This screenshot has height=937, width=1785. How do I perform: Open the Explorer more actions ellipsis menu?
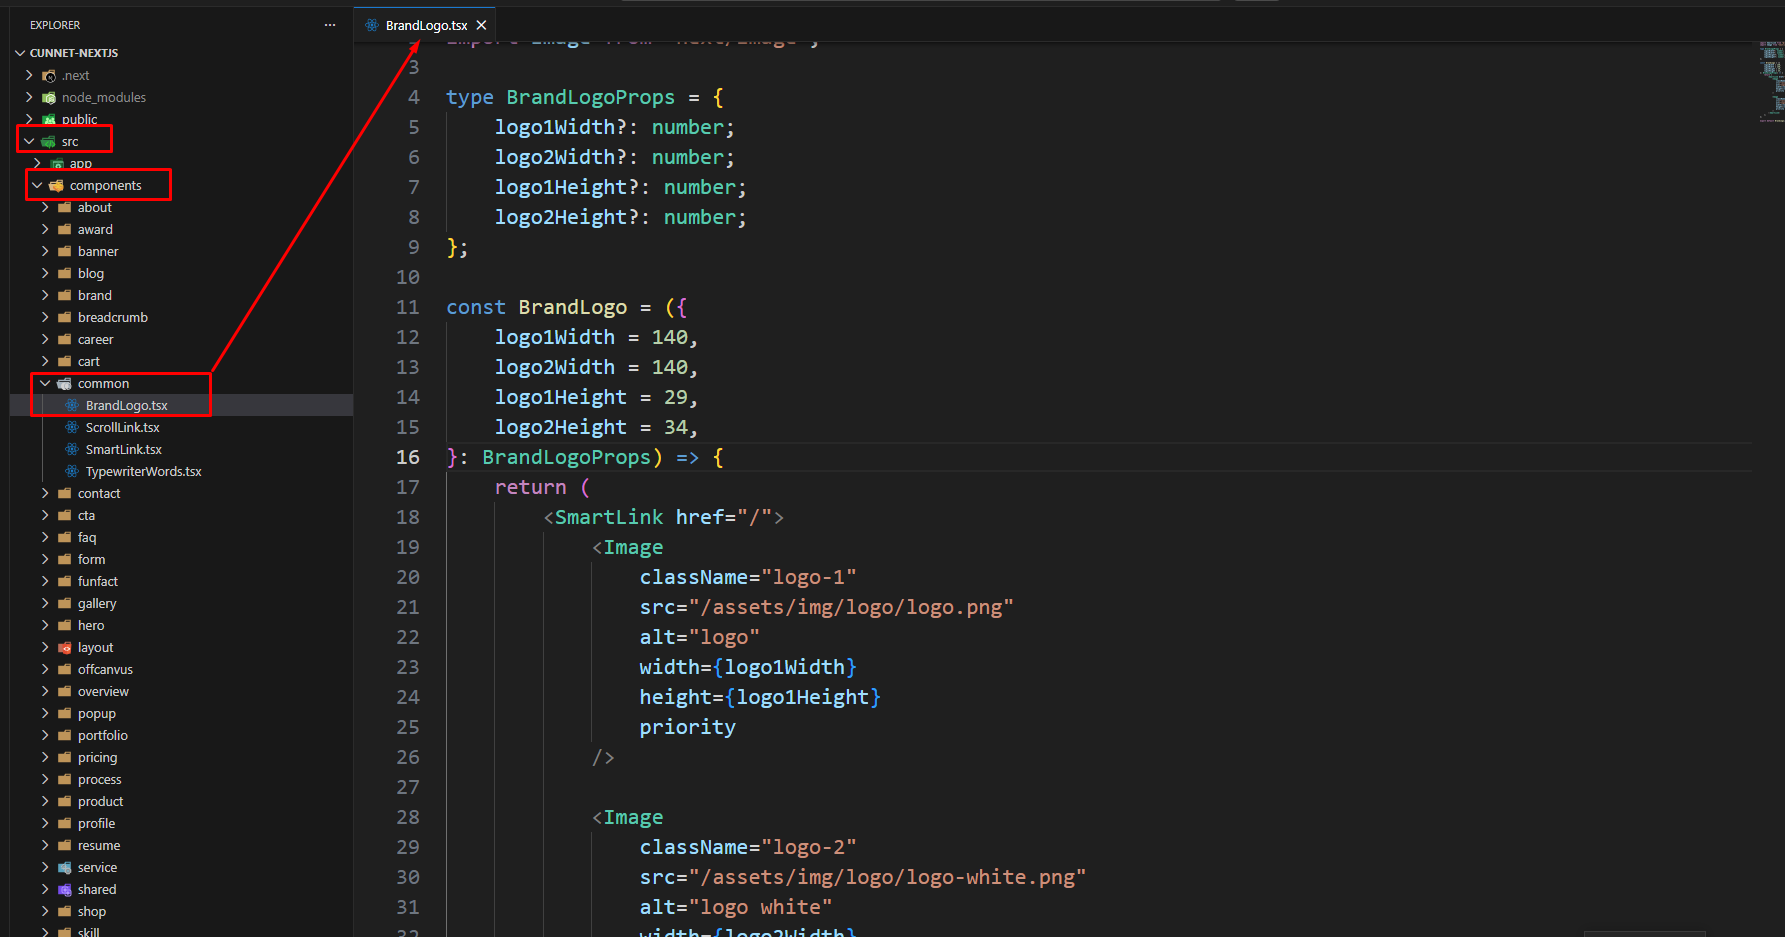(x=330, y=25)
